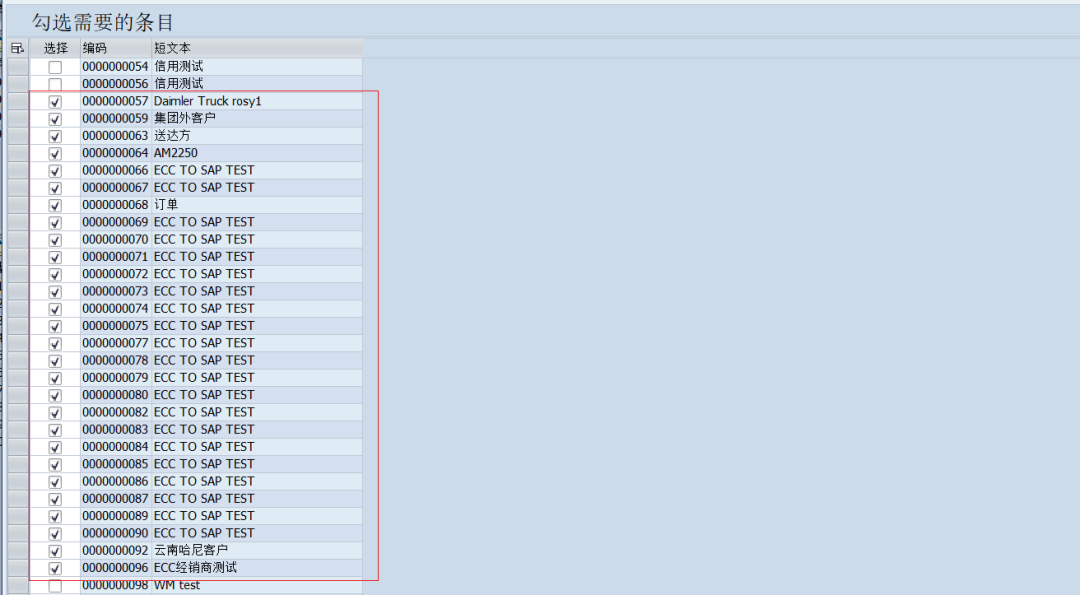
Task: Click code cell 0000000077
Action: point(115,343)
